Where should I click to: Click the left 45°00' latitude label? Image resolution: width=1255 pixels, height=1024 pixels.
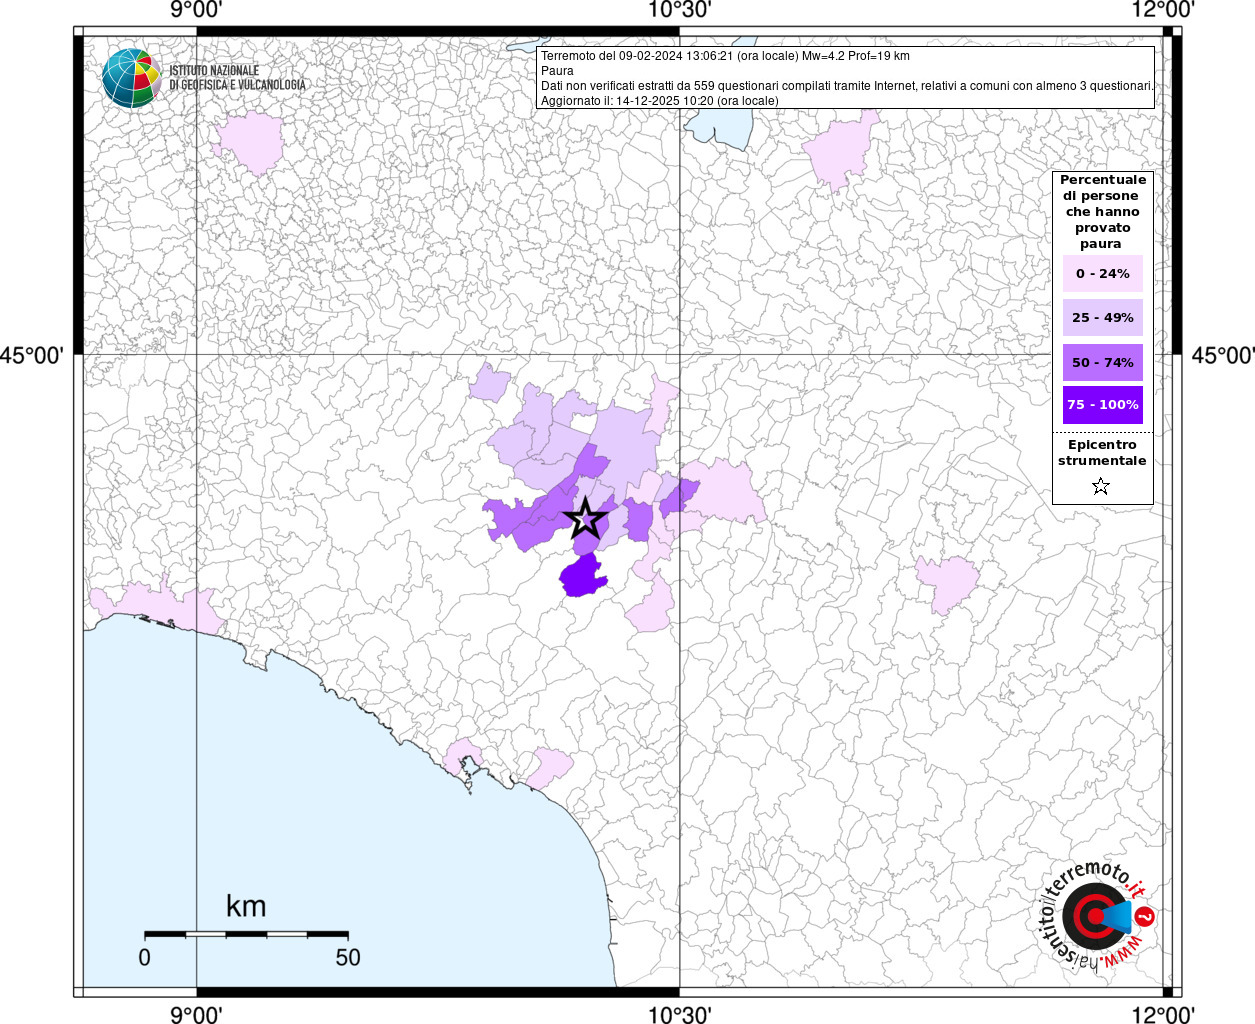coord(32,355)
